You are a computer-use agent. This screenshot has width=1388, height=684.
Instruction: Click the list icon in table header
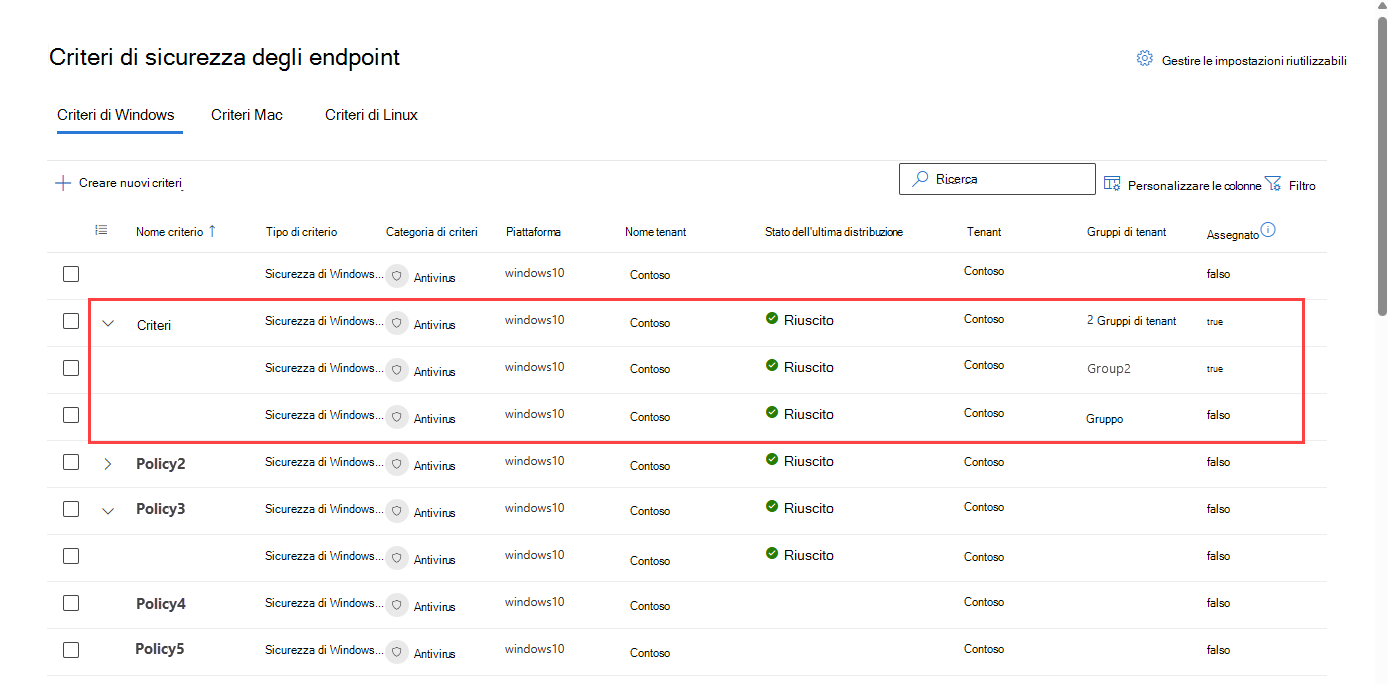(x=101, y=230)
